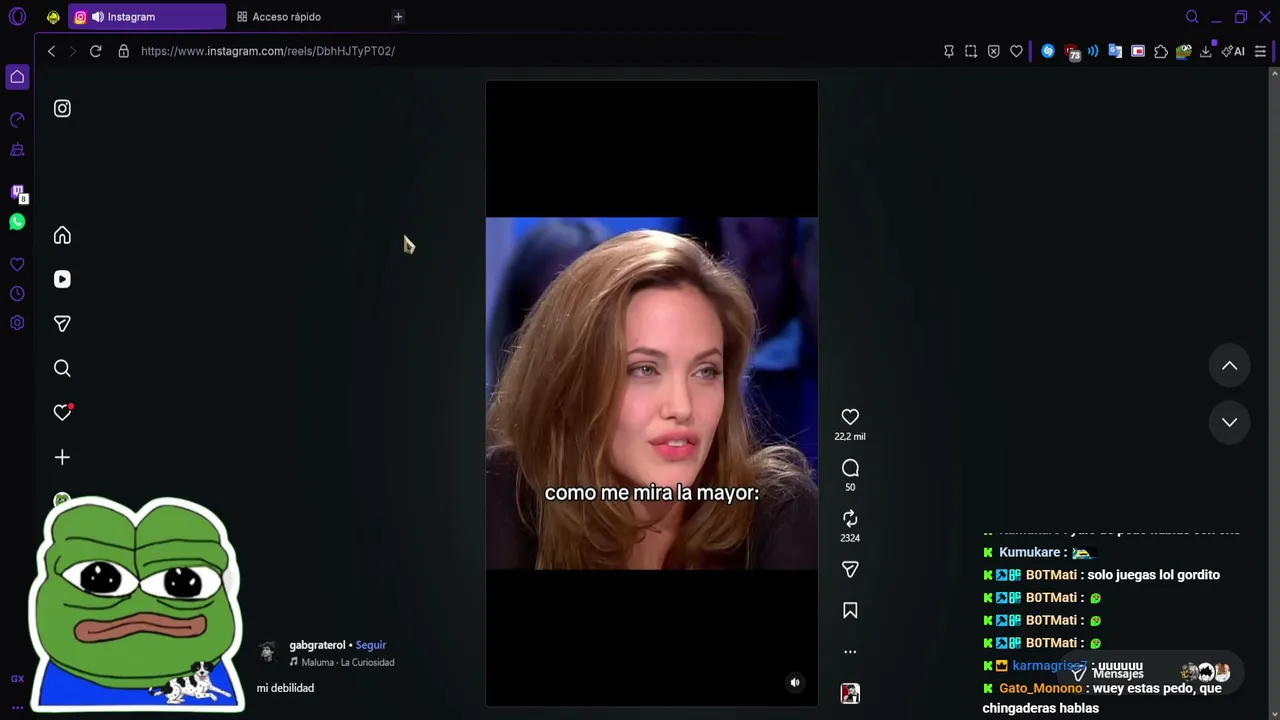
Task: Toggle the reel's sound
Action: (795, 683)
